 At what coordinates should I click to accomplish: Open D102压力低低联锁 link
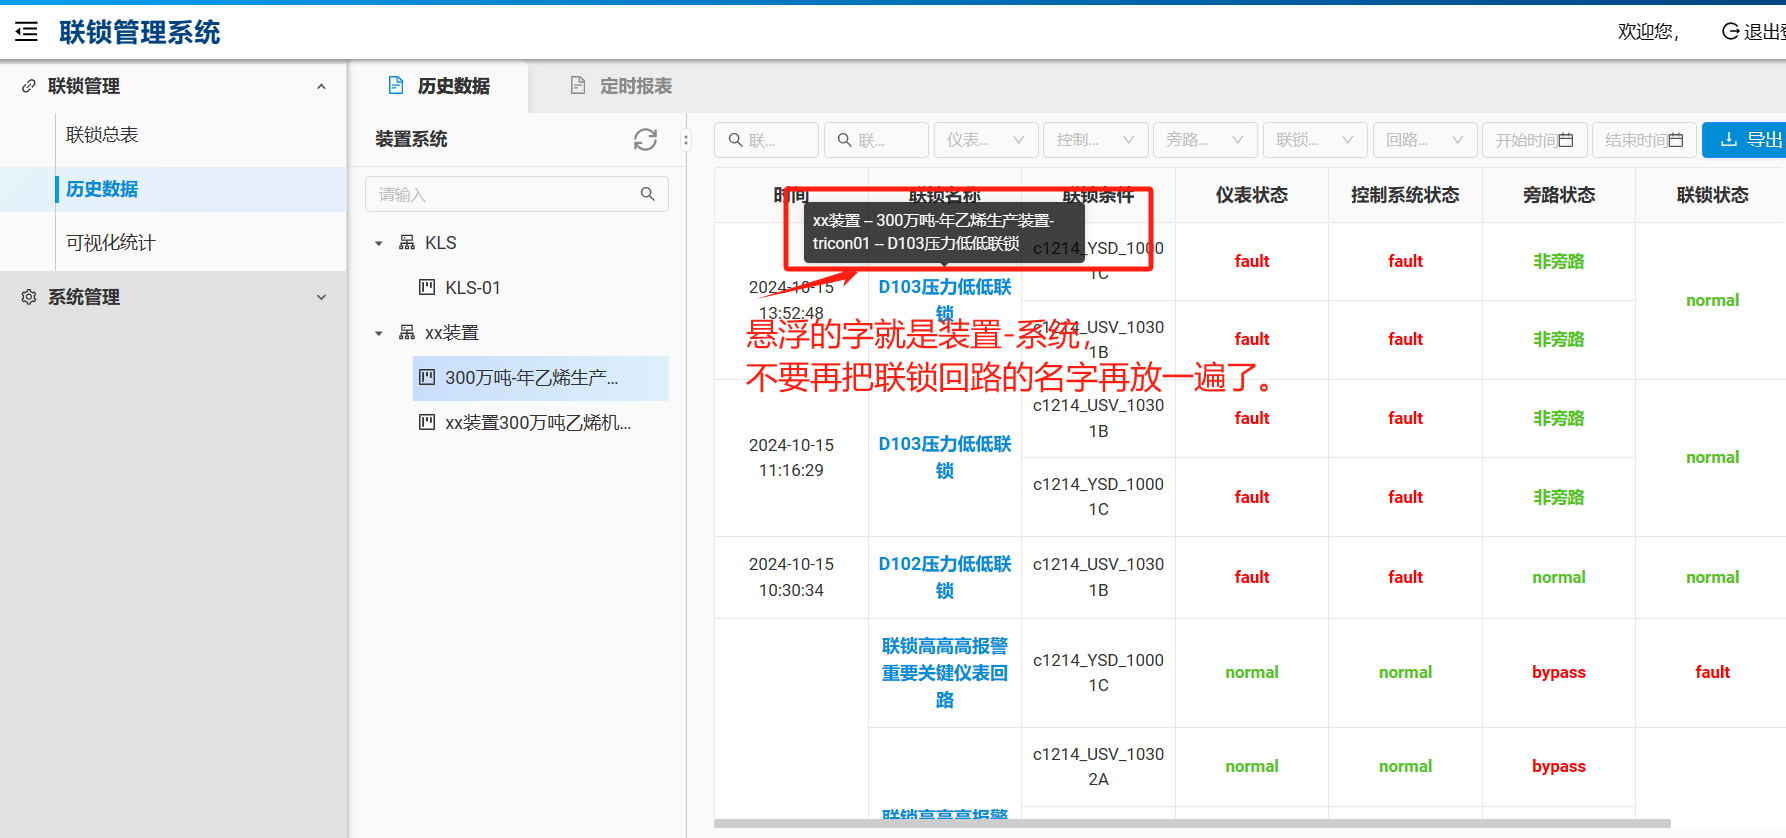[x=945, y=577]
